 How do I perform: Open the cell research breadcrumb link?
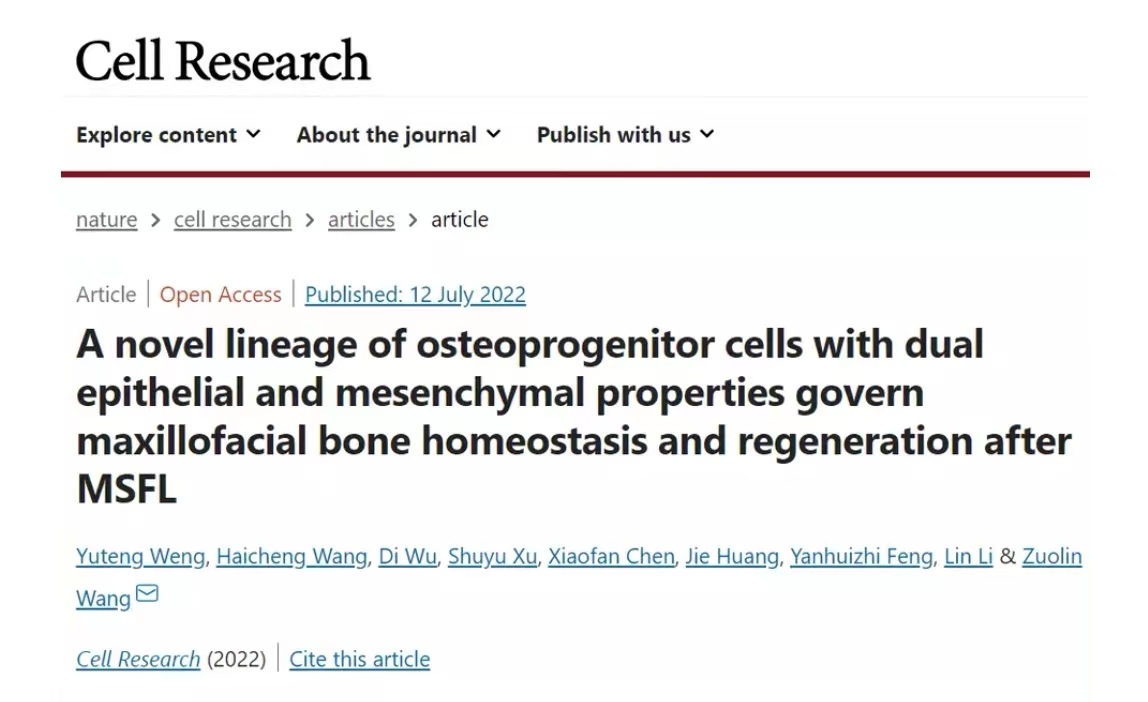(232, 220)
